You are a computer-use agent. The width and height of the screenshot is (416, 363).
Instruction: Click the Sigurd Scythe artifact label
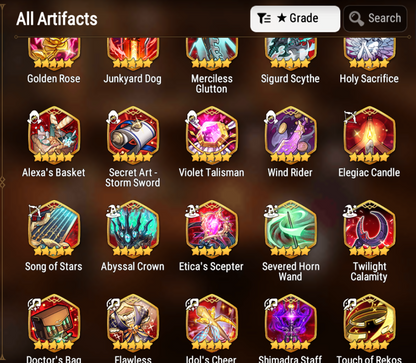click(290, 79)
